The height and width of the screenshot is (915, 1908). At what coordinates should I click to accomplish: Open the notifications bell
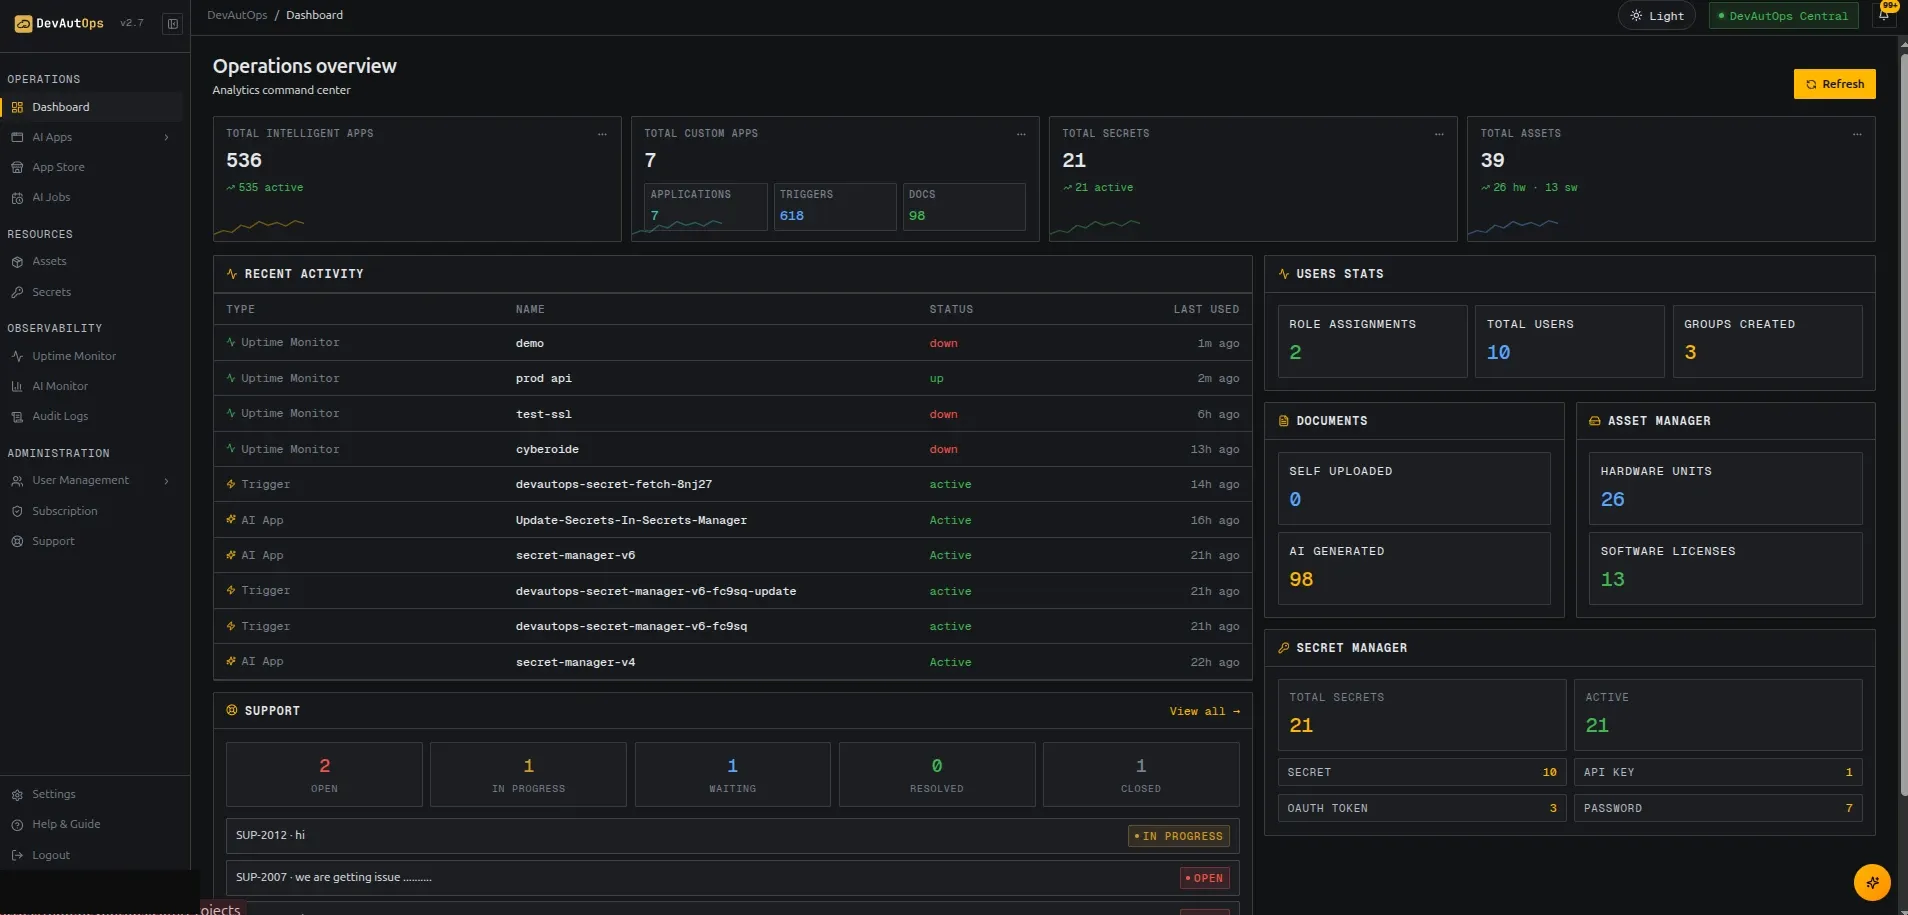click(x=1884, y=15)
